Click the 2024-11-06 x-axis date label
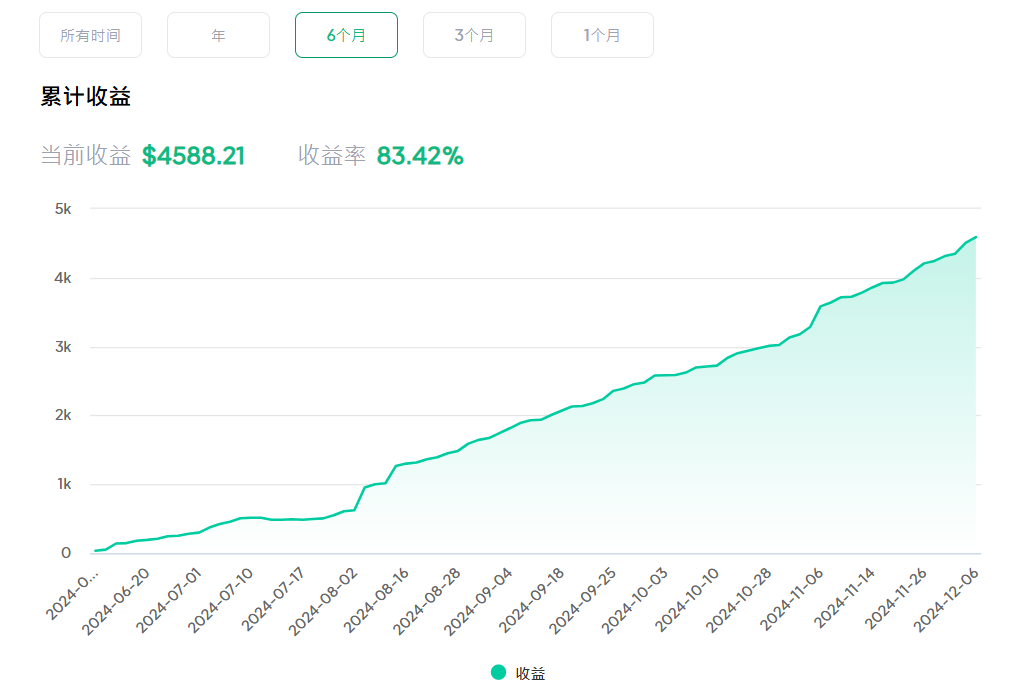The width and height of the screenshot is (1018, 690). (791, 601)
